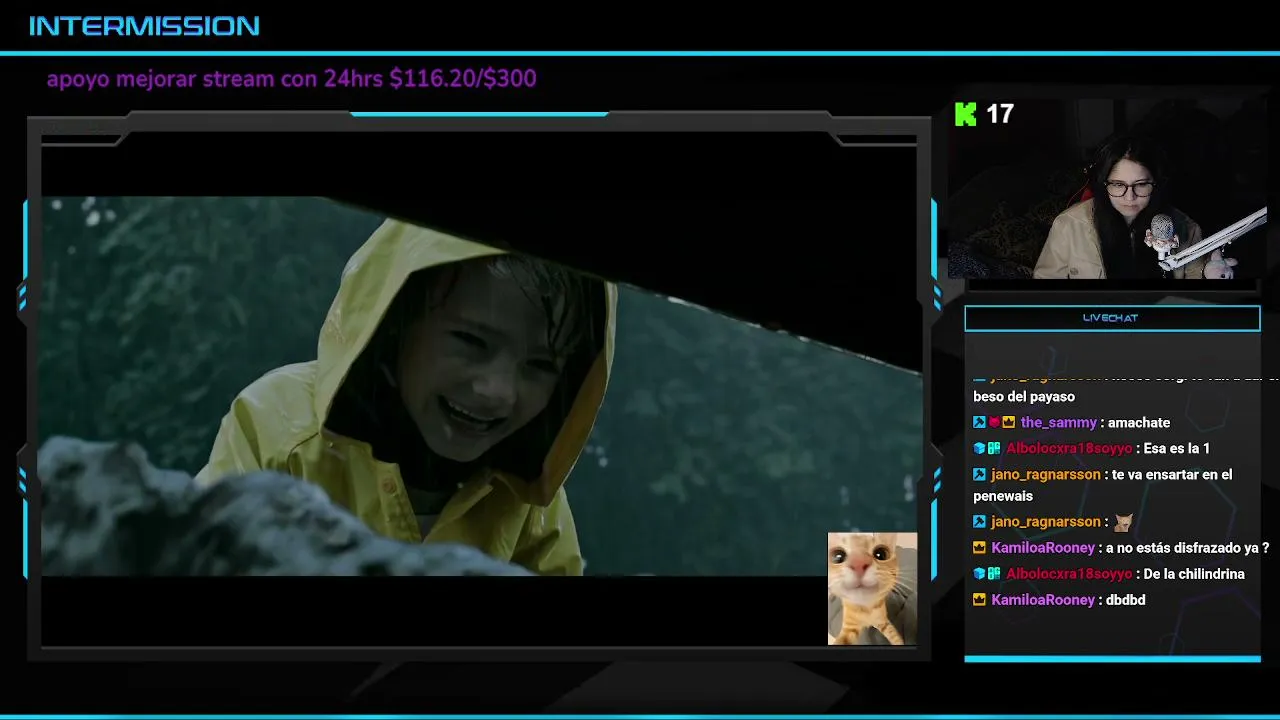Click the donation goal text "$116.20/$300"
Image resolution: width=1280 pixels, height=720 pixels.
(463, 78)
